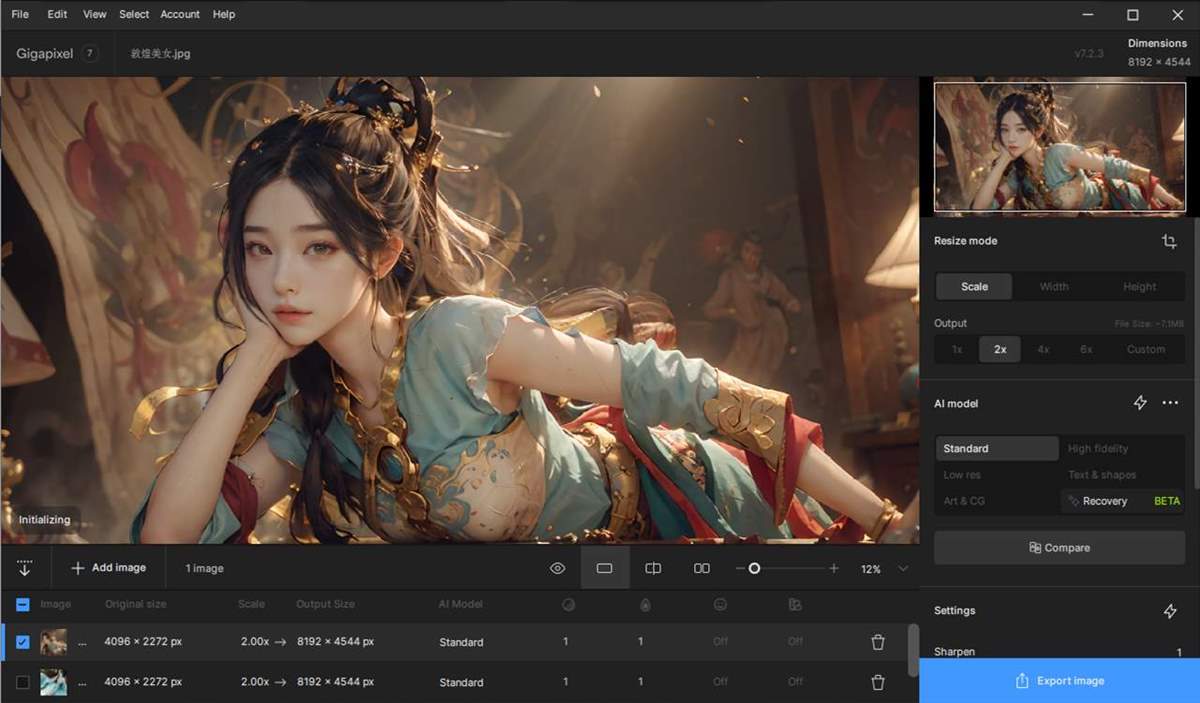The image size is (1200, 703).
Task: Click the export download arrow at bottom left
Action: click(25, 567)
